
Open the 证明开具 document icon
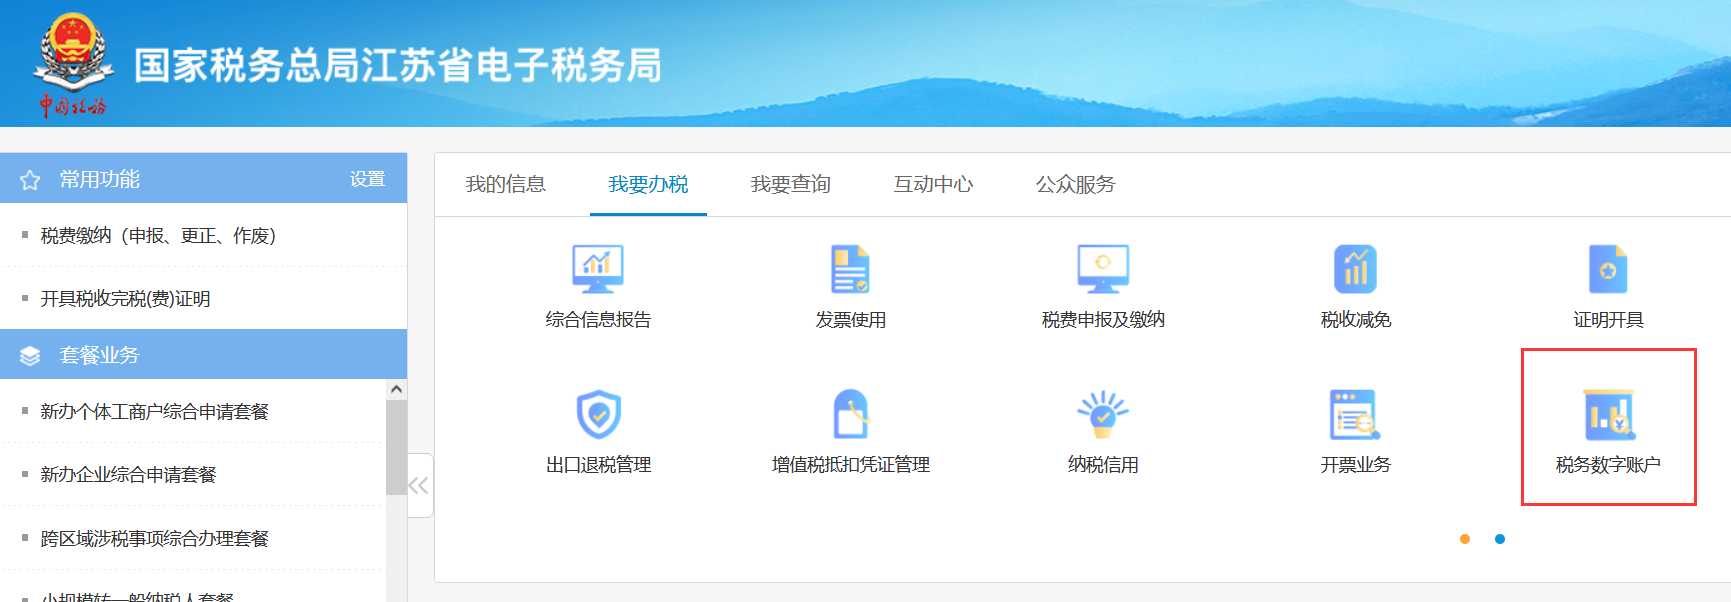[1608, 268]
